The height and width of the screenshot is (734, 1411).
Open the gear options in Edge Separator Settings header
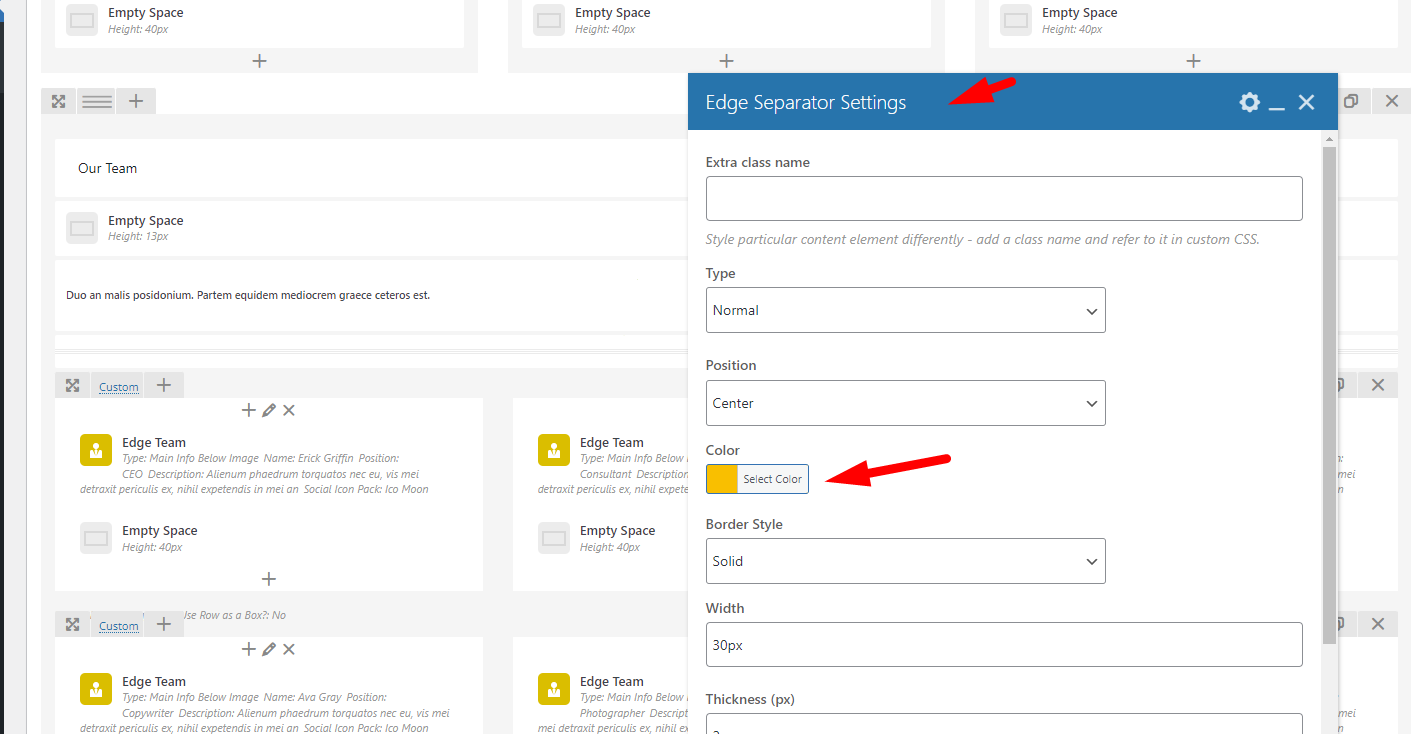click(1249, 102)
